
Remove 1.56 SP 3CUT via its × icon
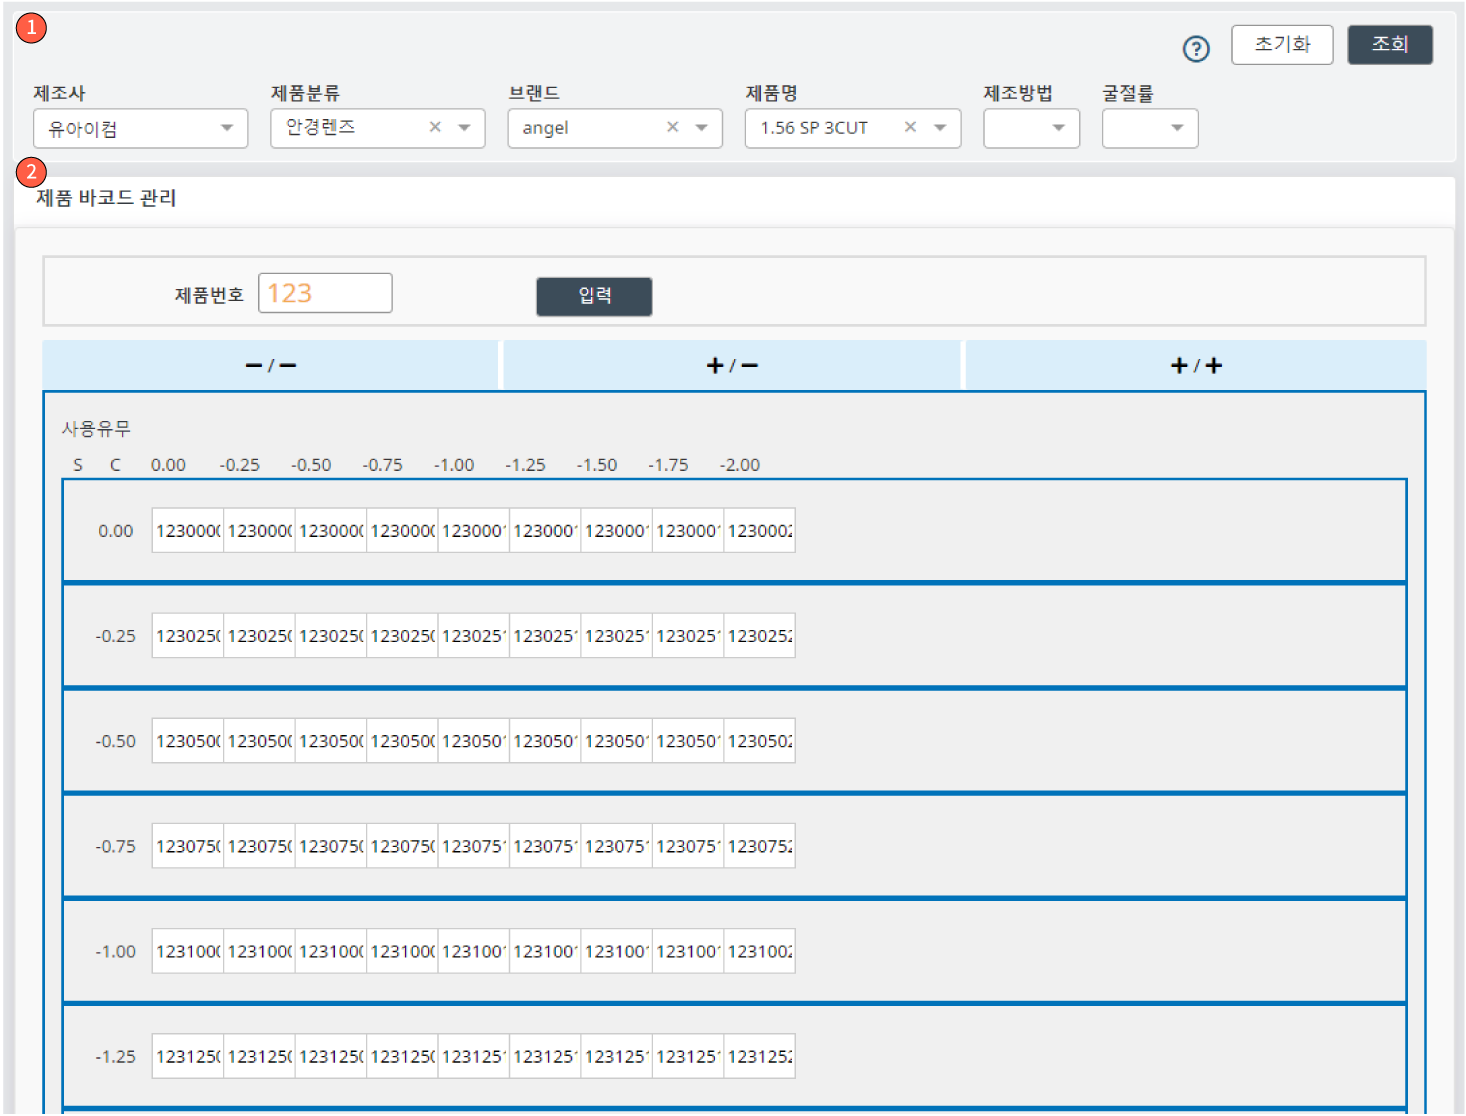(910, 127)
